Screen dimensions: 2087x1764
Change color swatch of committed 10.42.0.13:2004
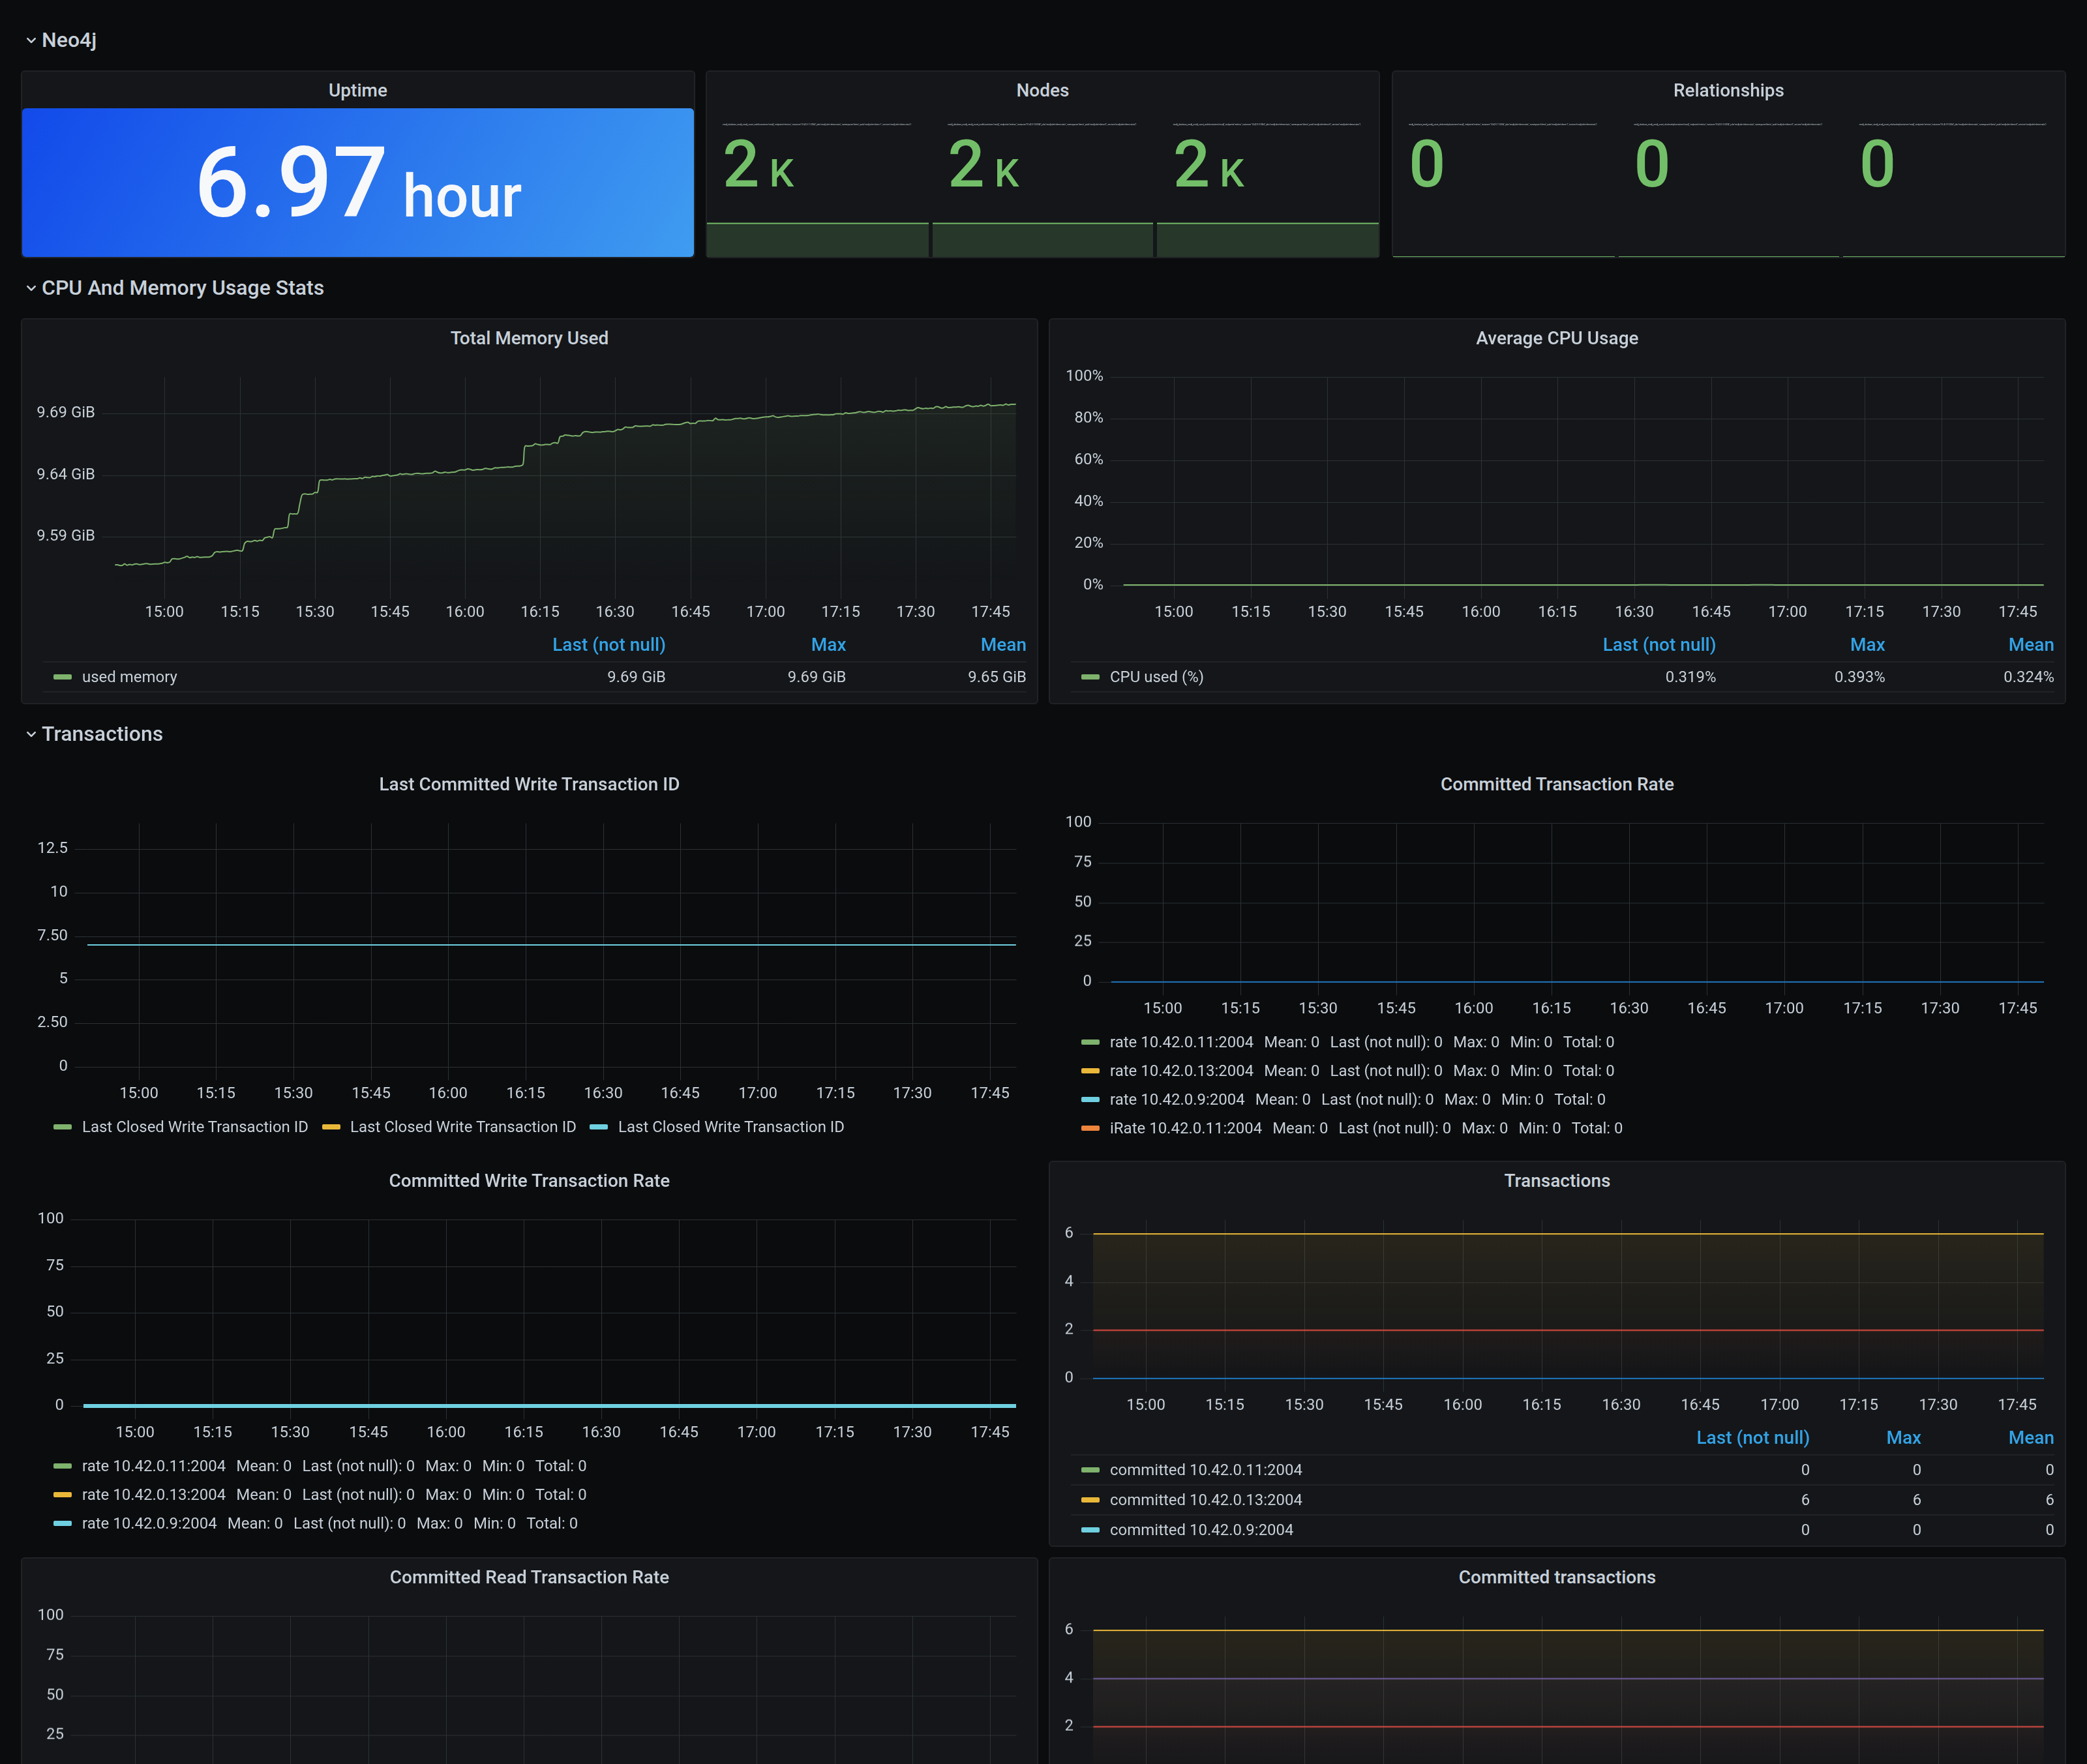pos(1090,1500)
